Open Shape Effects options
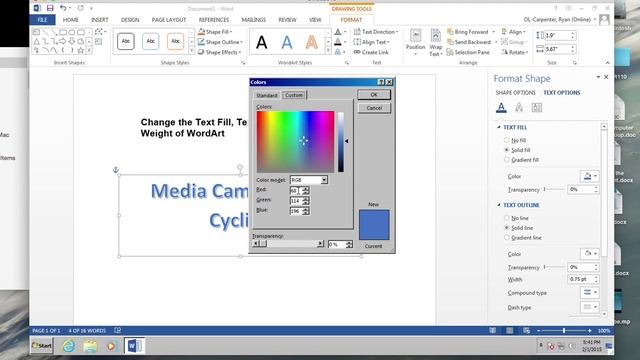The width and height of the screenshot is (640, 360). tap(220, 52)
